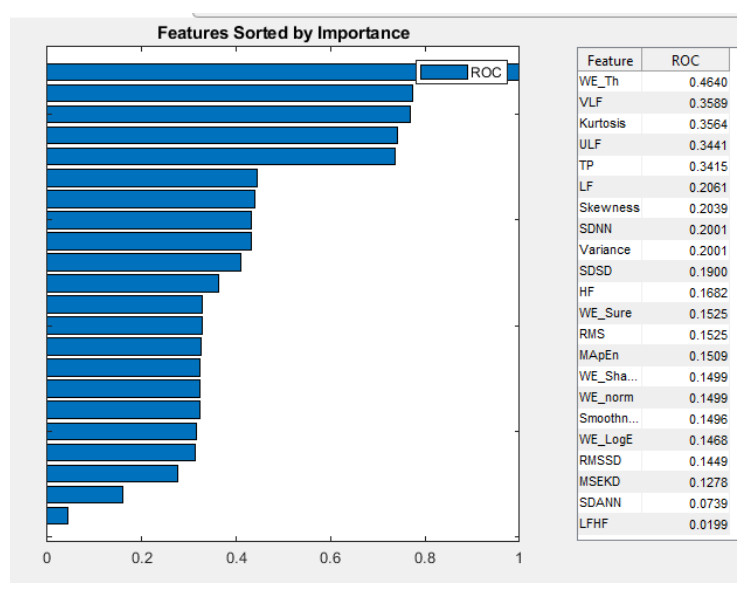Click the shortest bottom bar in chart
Image resolution: width=748 pixels, height=590 pixels.
tap(57, 516)
